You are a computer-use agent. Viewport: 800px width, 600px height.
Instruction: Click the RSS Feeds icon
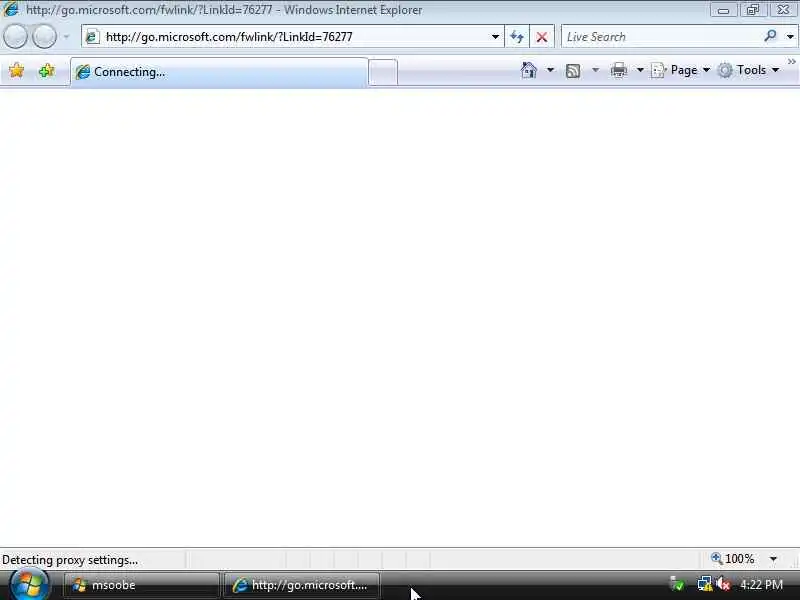(573, 70)
